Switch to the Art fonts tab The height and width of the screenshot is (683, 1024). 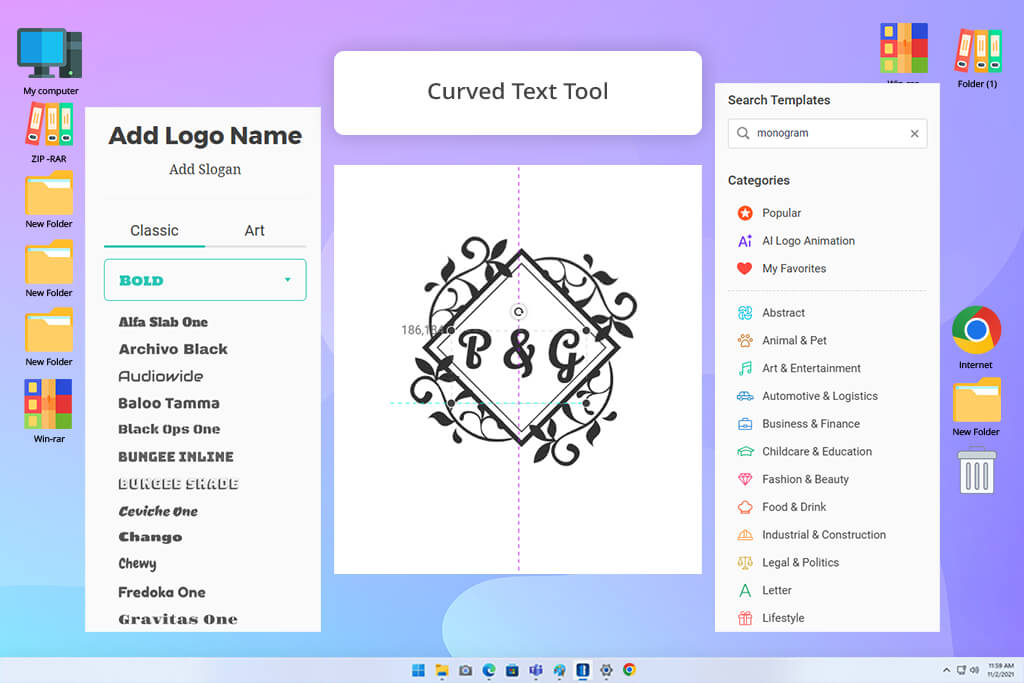click(x=255, y=230)
